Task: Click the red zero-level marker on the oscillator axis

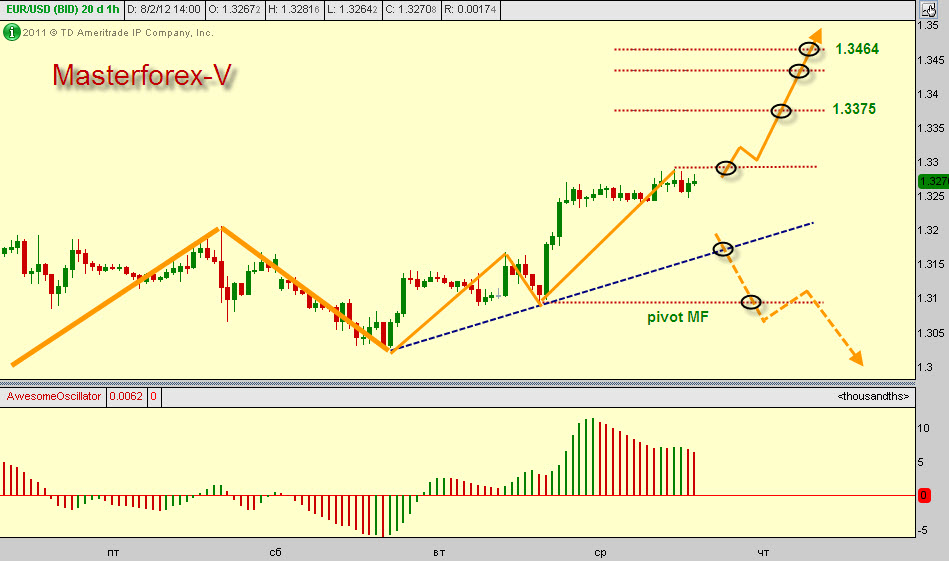Action: 924,495
